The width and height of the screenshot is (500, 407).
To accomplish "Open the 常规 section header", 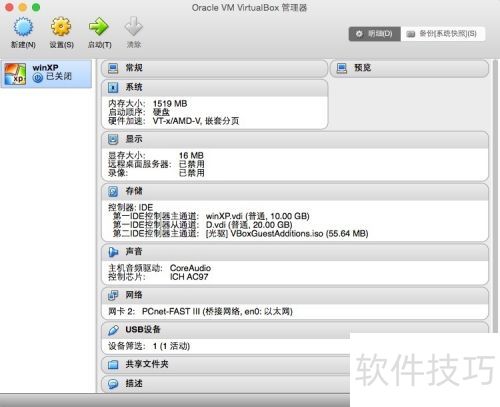I will point(214,68).
